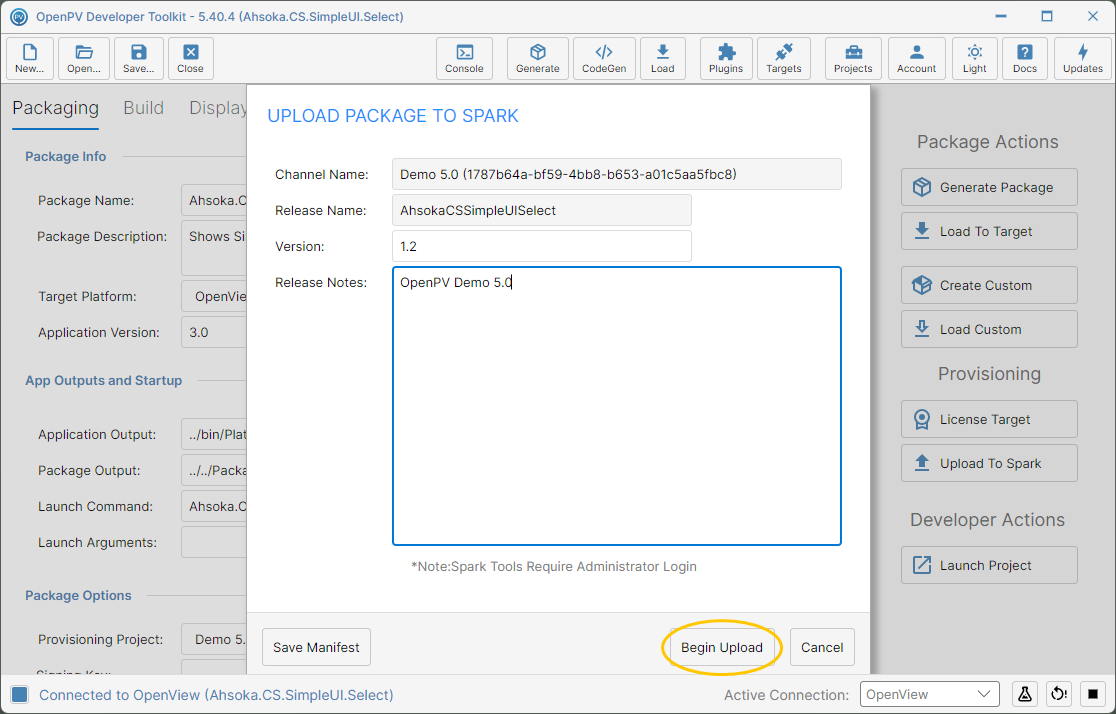The height and width of the screenshot is (714, 1116).
Task: Switch to the Build tab
Action: pos(144,108)
